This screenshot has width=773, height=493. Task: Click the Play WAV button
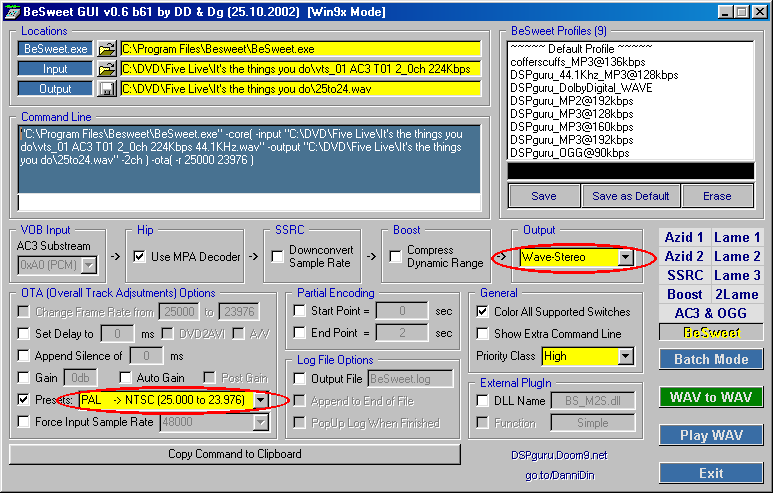coord(711,435)
